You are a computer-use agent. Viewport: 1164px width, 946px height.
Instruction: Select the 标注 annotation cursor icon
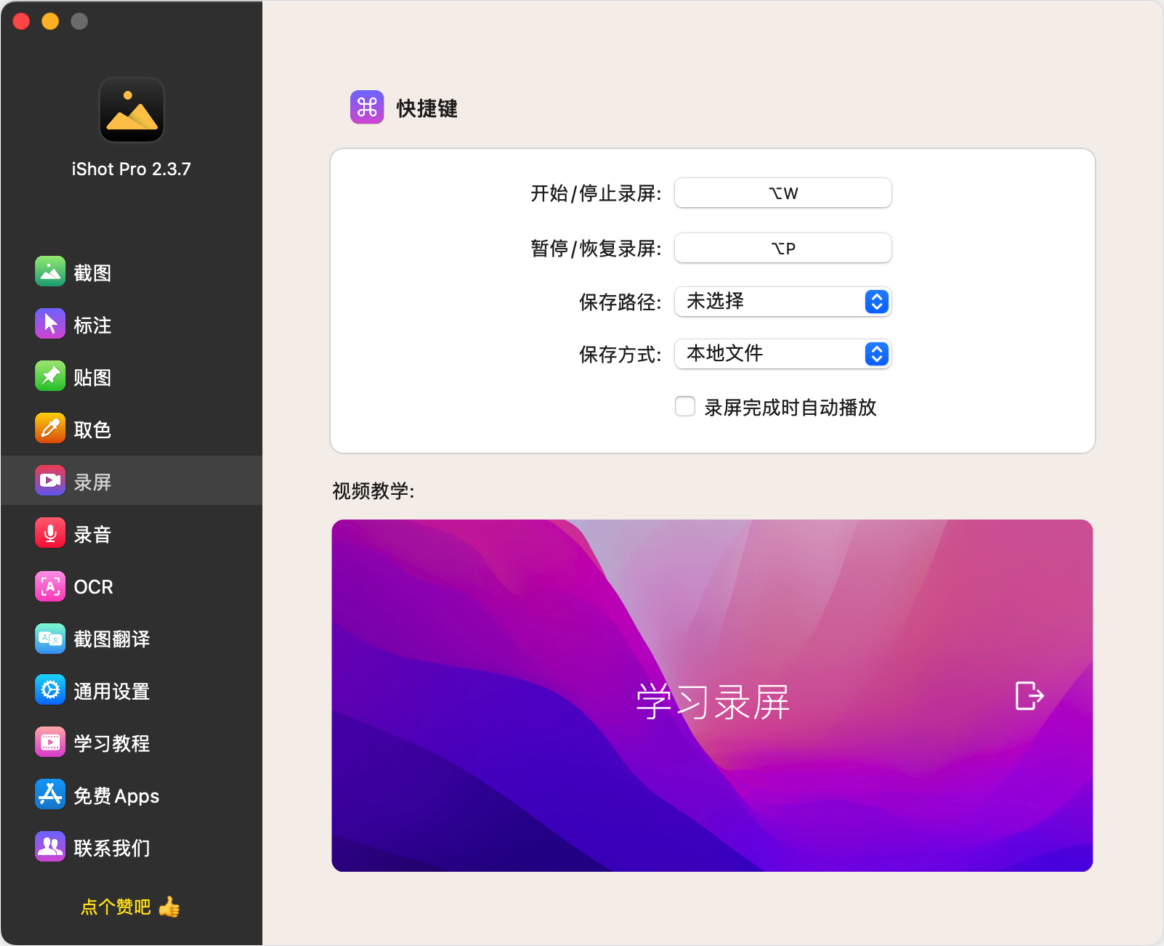[x=50, y=324]
